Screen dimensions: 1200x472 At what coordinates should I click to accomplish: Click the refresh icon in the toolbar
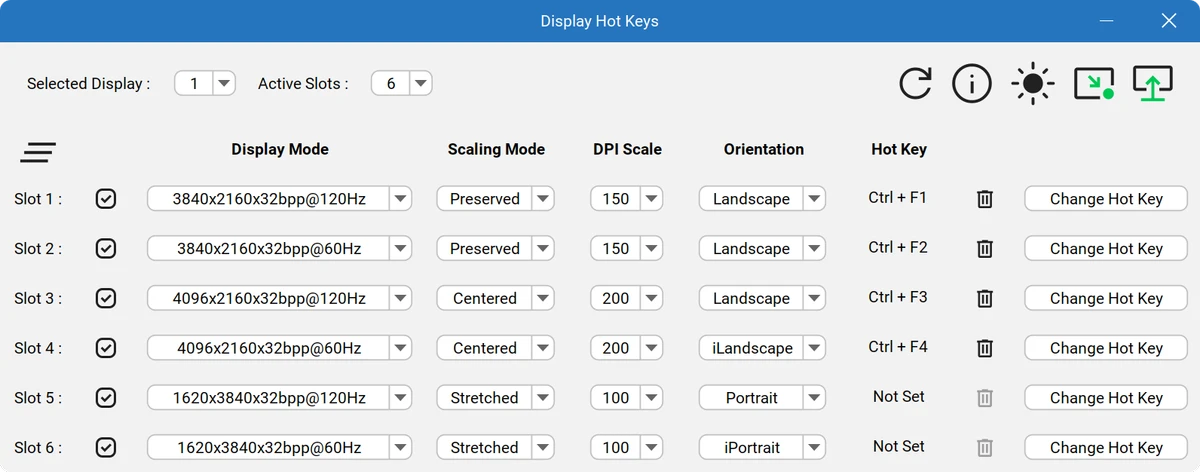(915, 84)
